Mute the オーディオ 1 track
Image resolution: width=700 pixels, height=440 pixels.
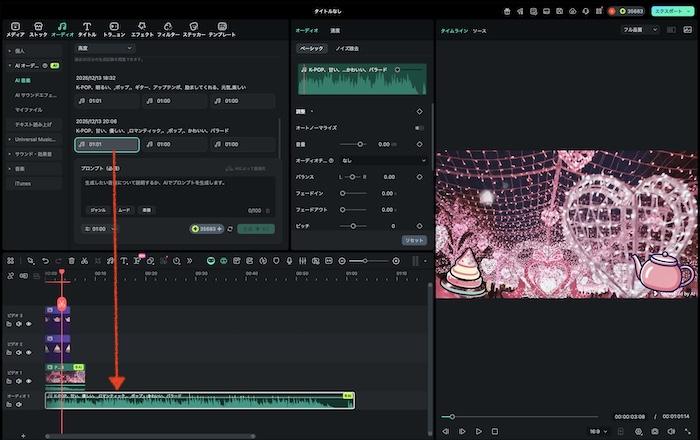[19, 404]
